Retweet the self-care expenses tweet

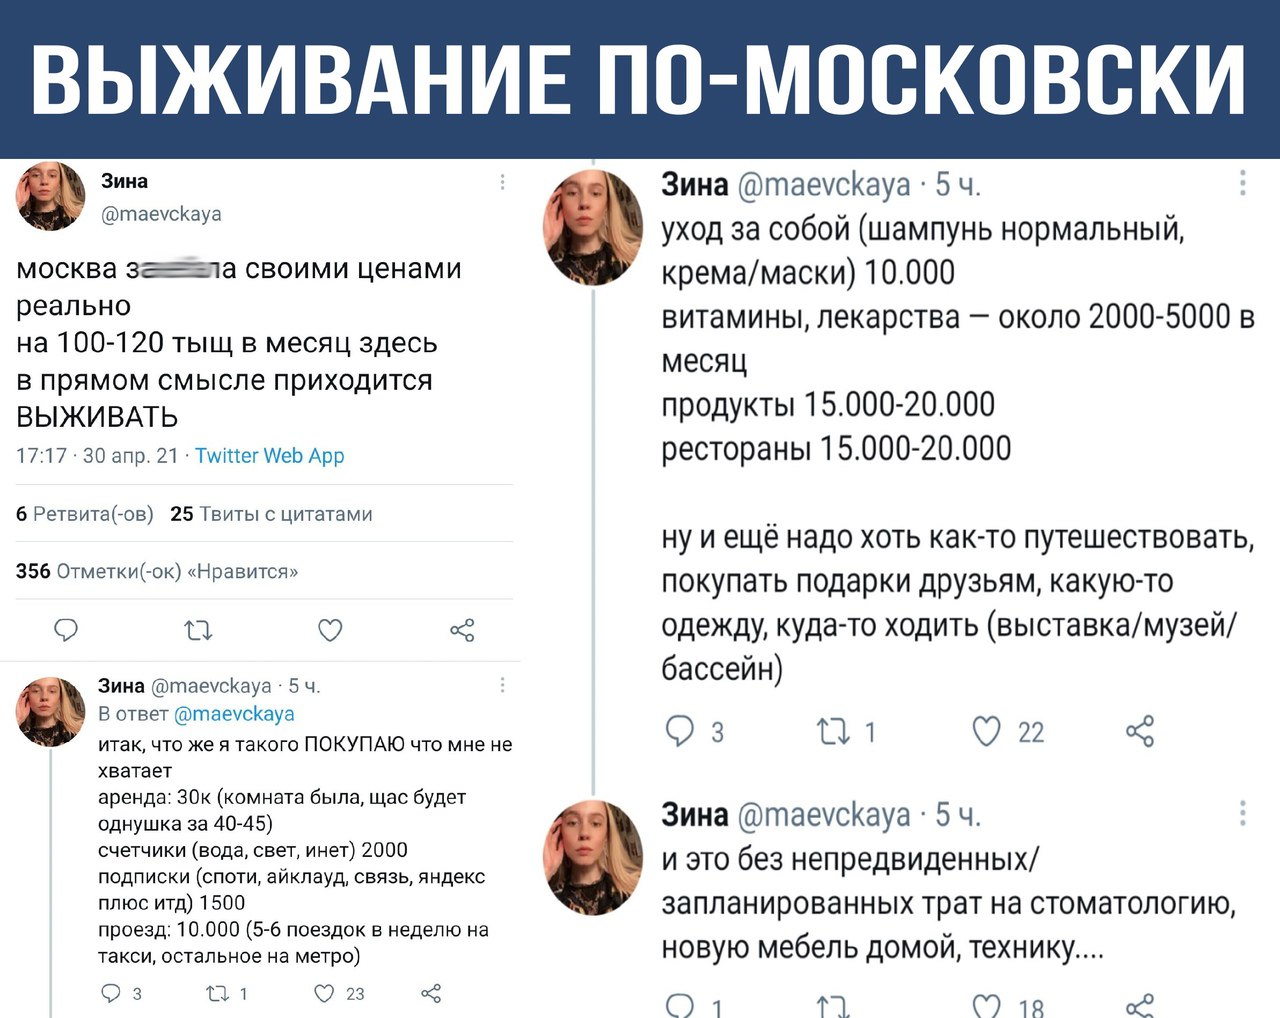(x=833, y=732)
